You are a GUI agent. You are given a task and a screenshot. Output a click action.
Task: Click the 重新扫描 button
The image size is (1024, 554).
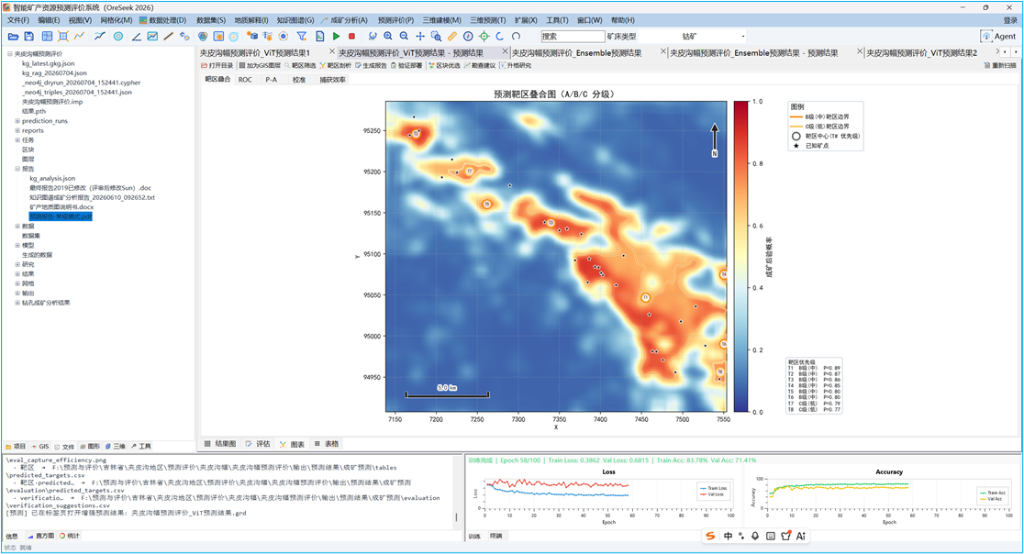pyautogui.click(x=1000, y=65)
